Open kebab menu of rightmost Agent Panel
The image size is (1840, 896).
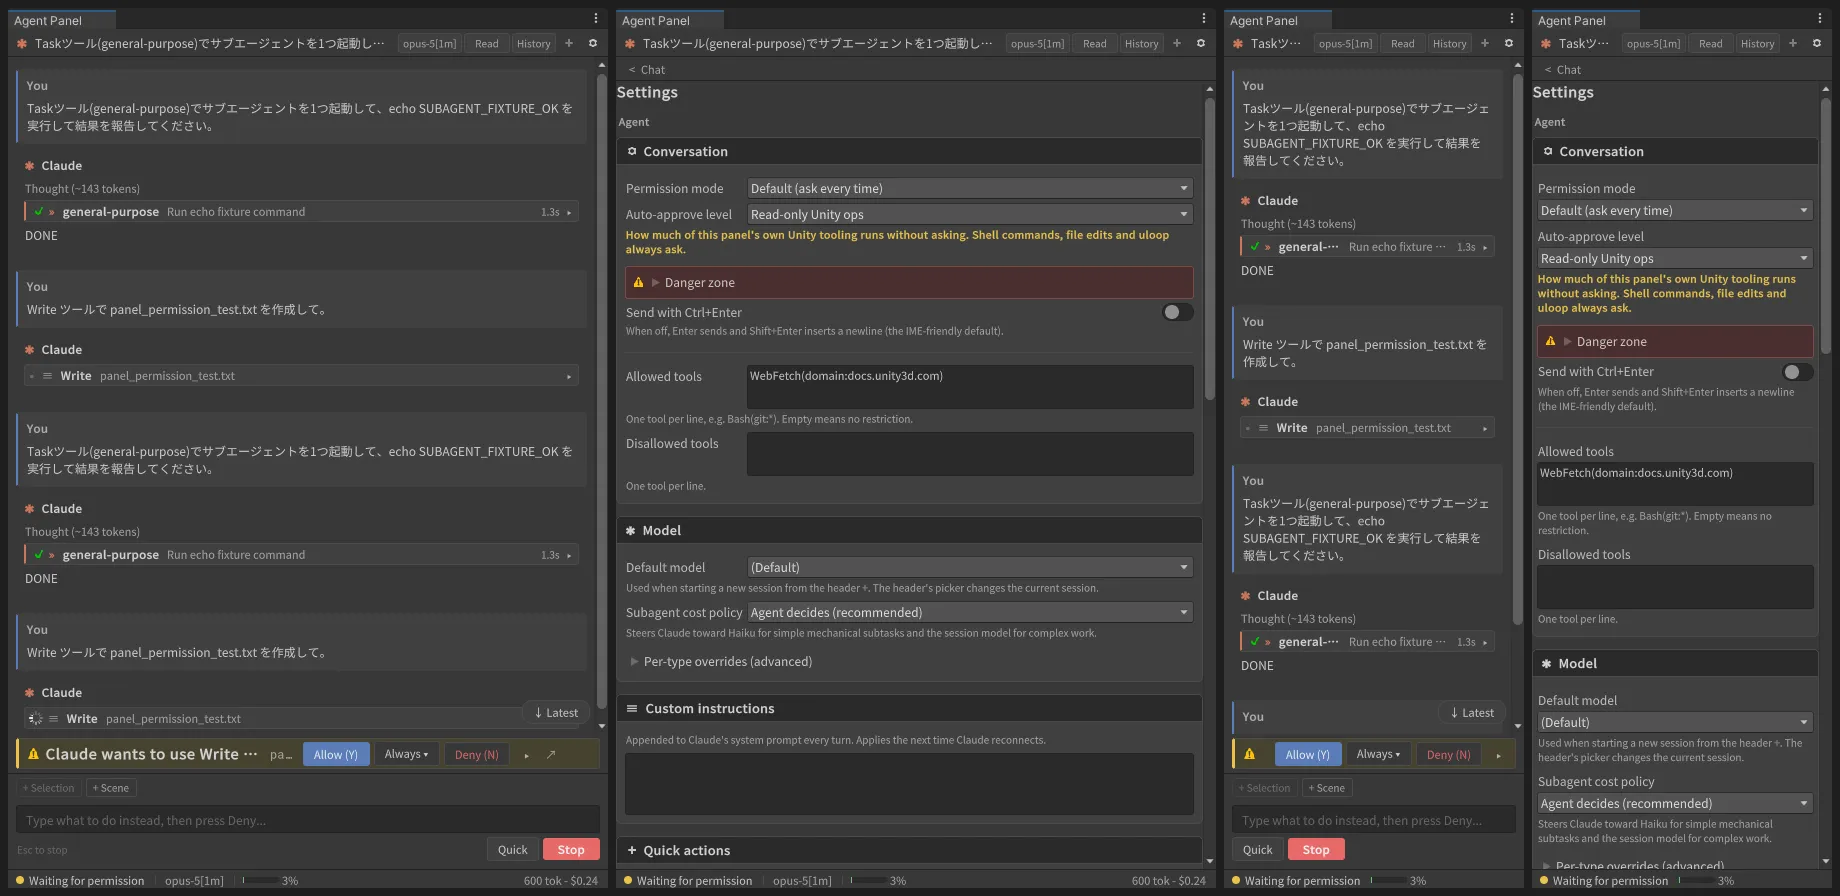pos(1820,19)
